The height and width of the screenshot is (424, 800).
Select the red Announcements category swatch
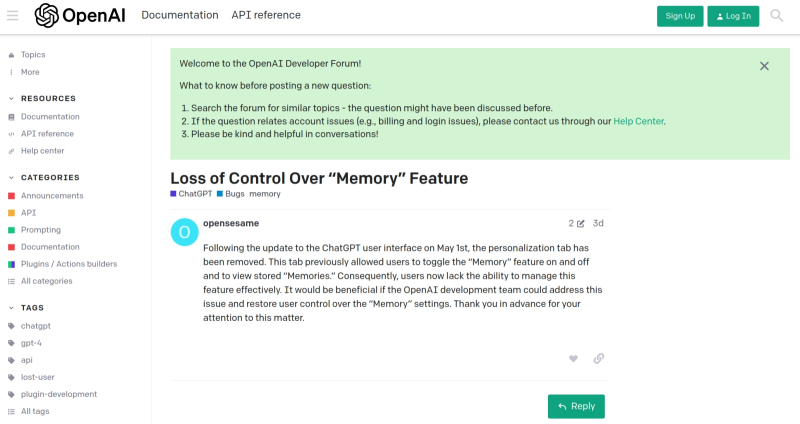click(x=12, y=196)
